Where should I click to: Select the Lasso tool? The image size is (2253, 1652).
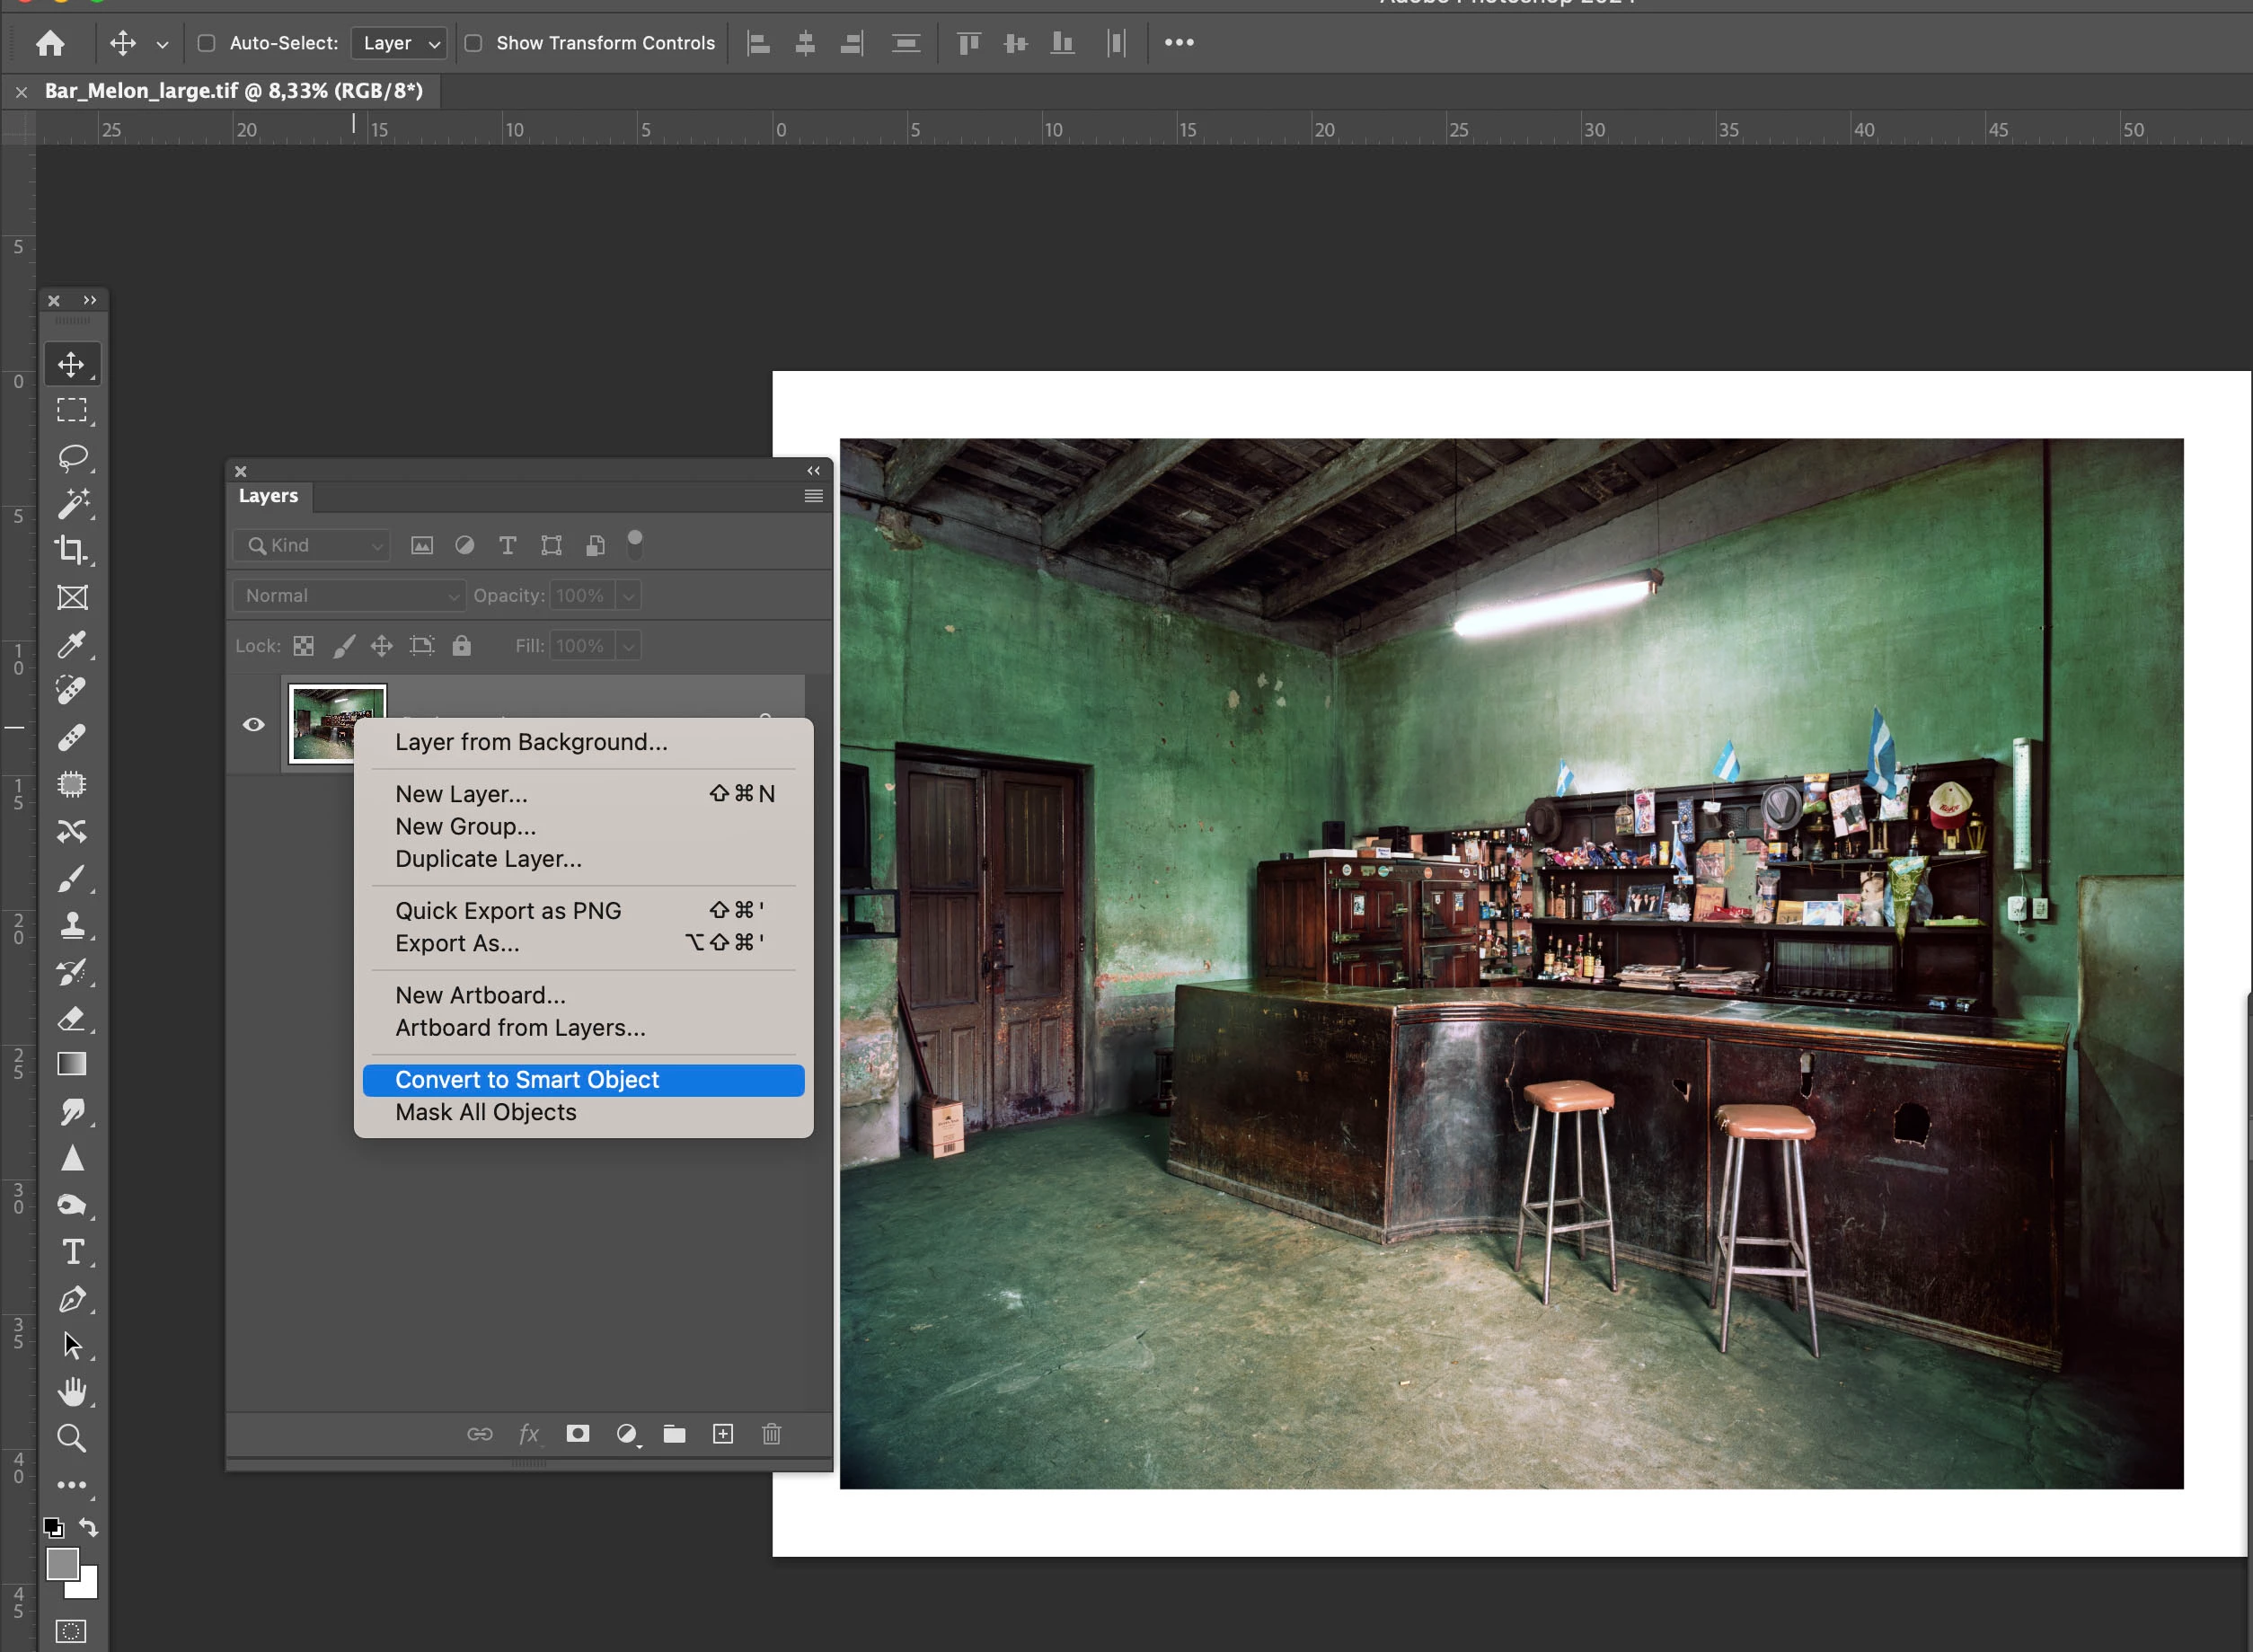click(71, 457)
